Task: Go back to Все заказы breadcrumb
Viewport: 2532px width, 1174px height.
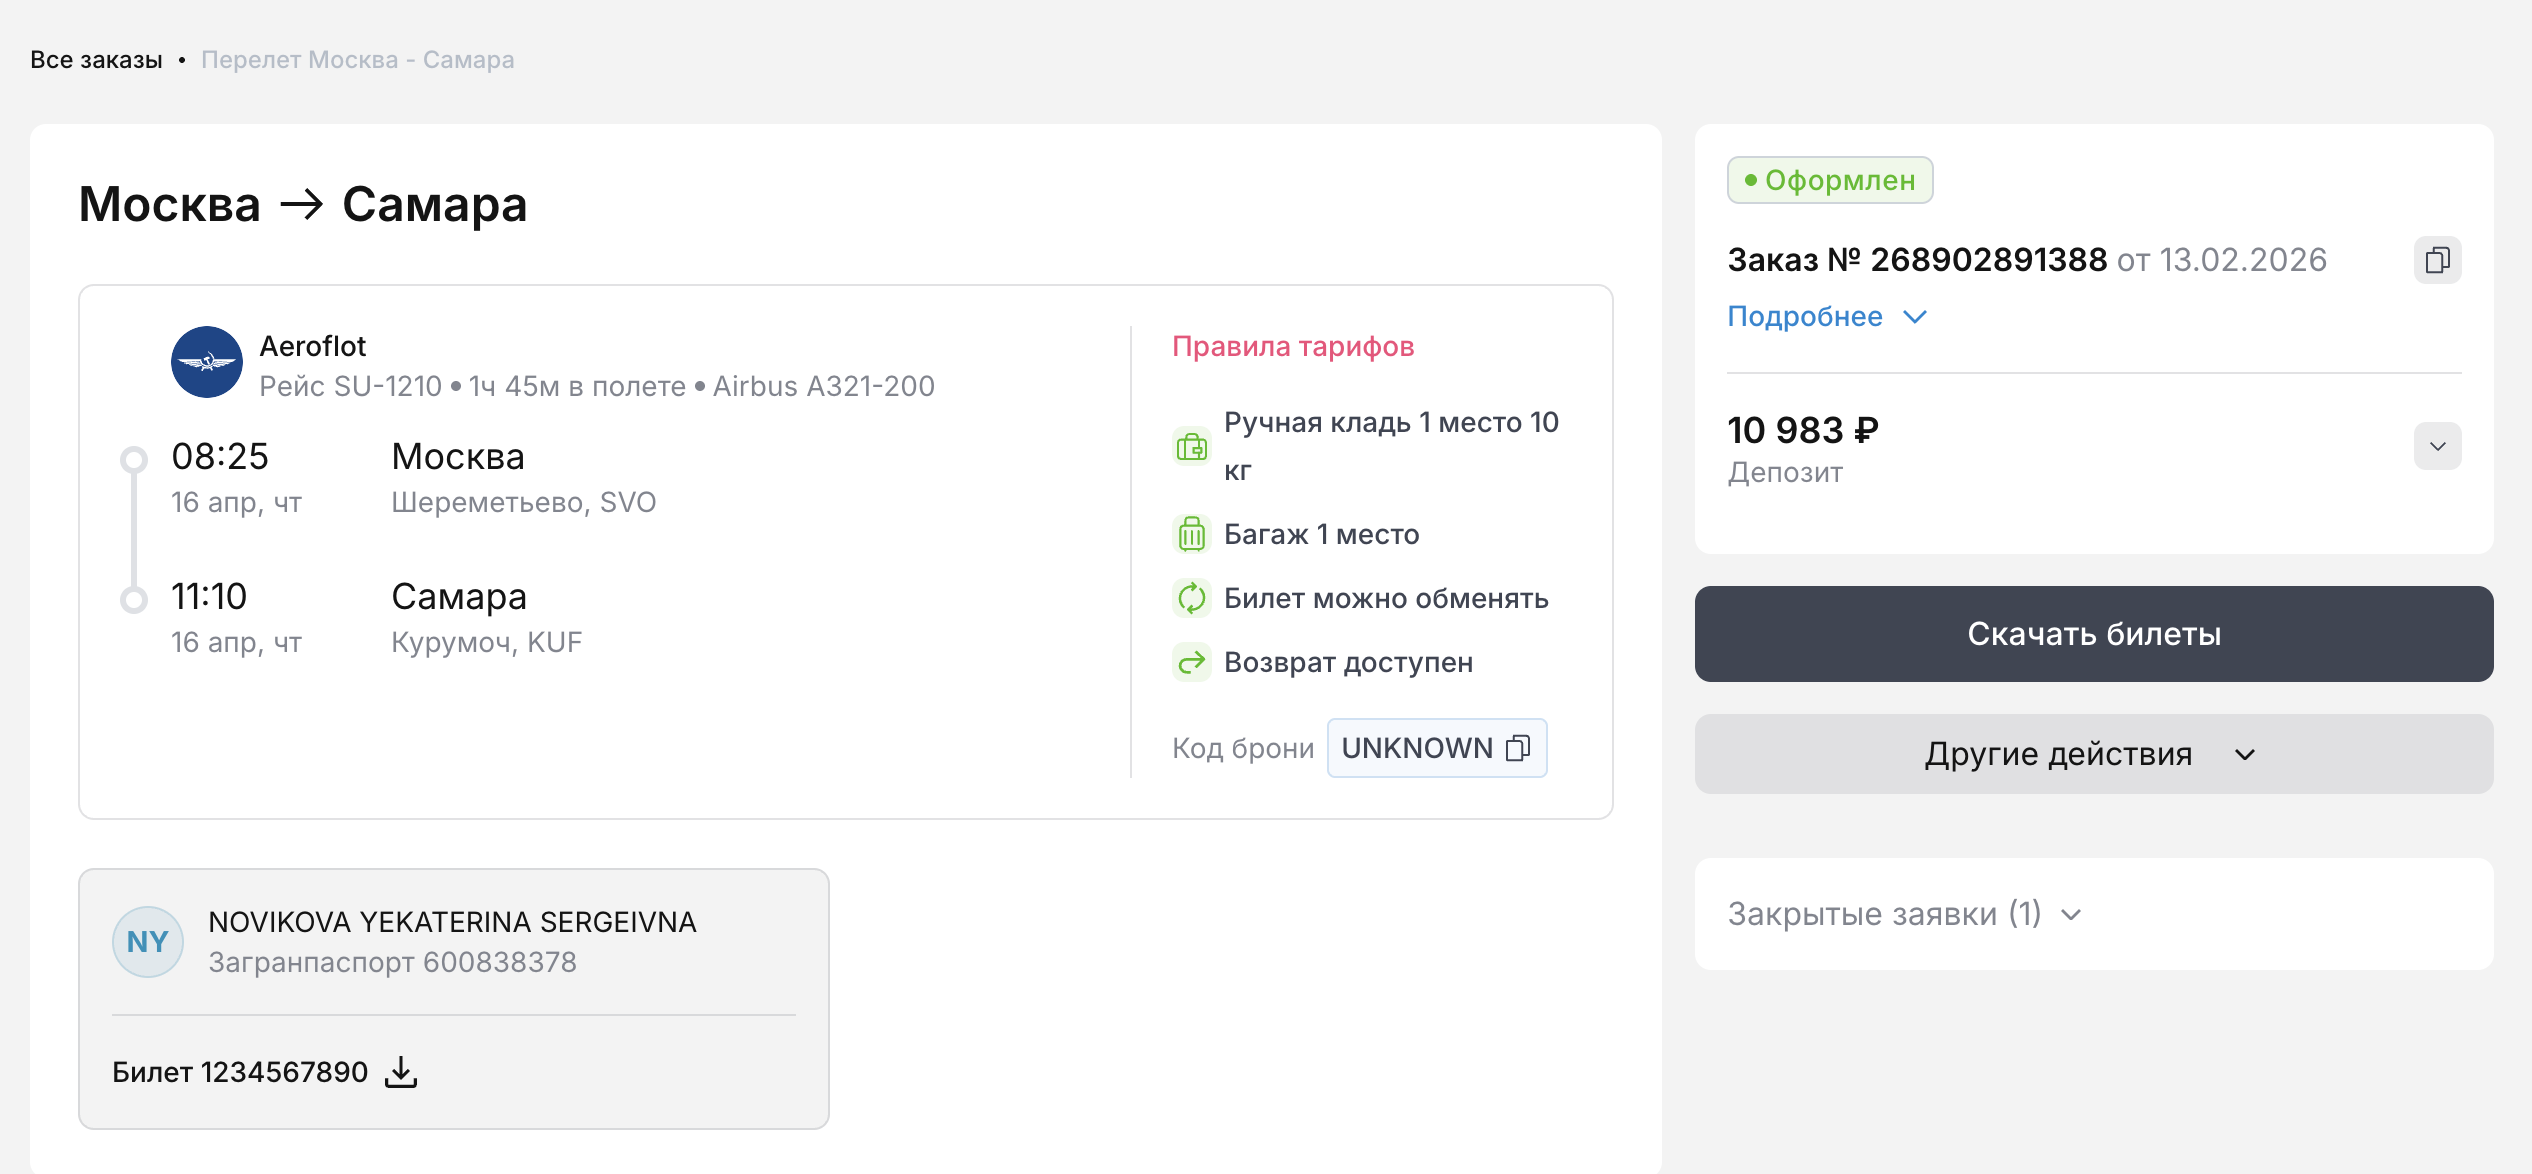Action: (x=96, y=60)
